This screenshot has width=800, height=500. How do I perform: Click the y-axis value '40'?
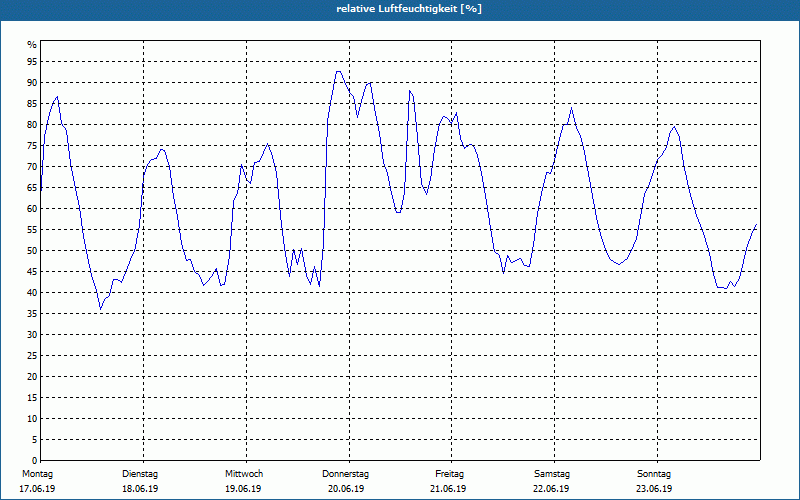pos(32,292)
